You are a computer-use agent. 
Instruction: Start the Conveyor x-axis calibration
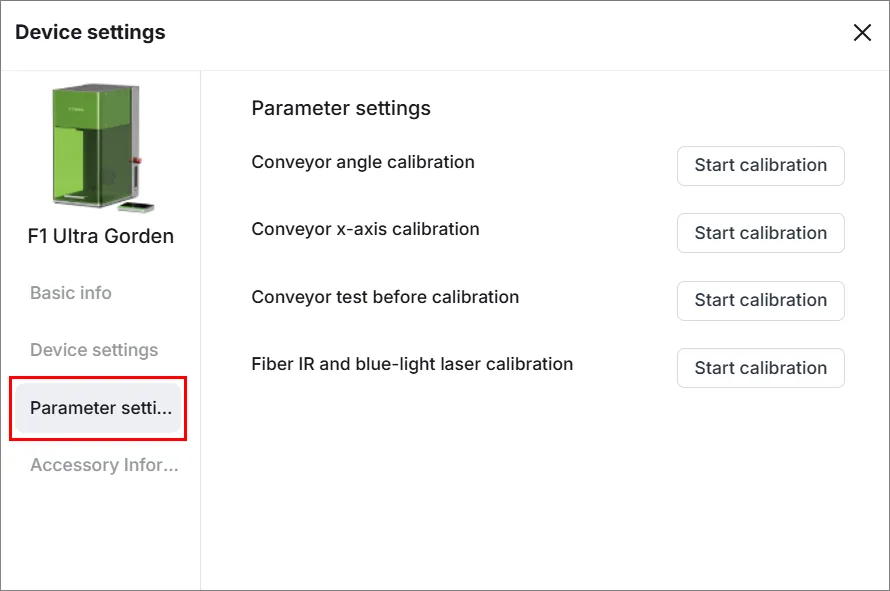tap(761, 233)
